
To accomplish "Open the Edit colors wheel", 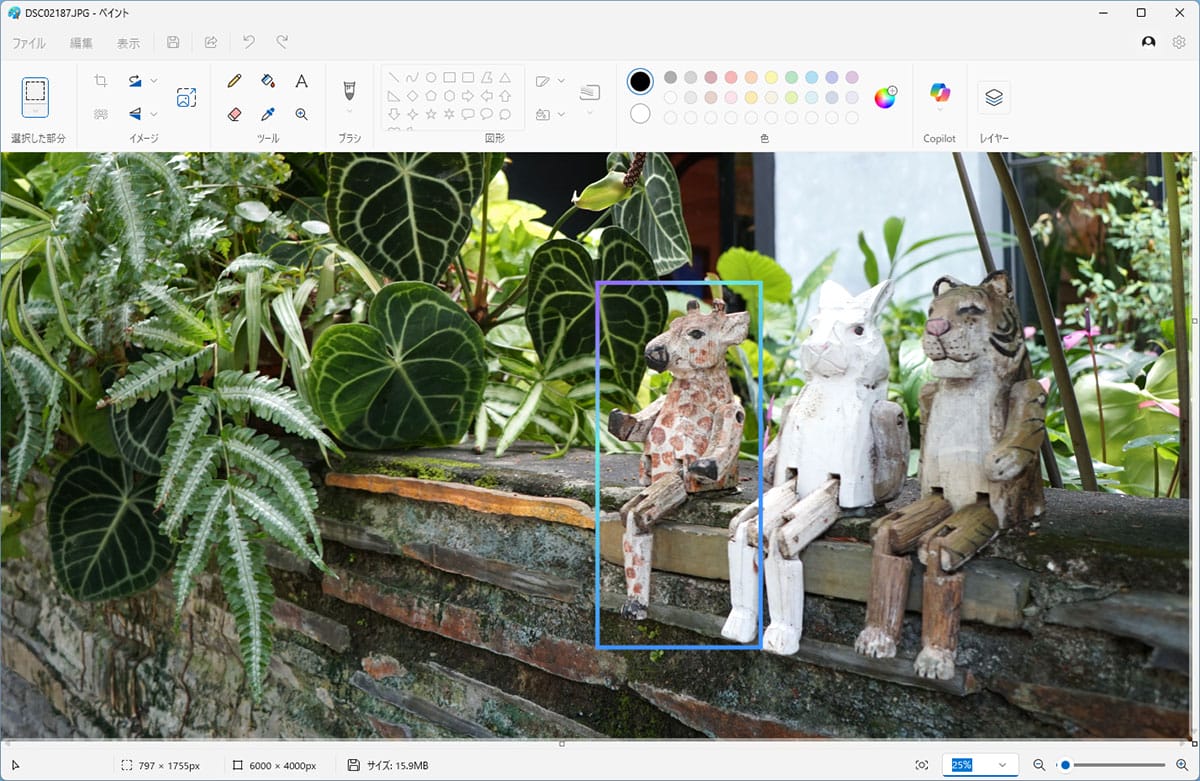I will (x=885, y=97).
